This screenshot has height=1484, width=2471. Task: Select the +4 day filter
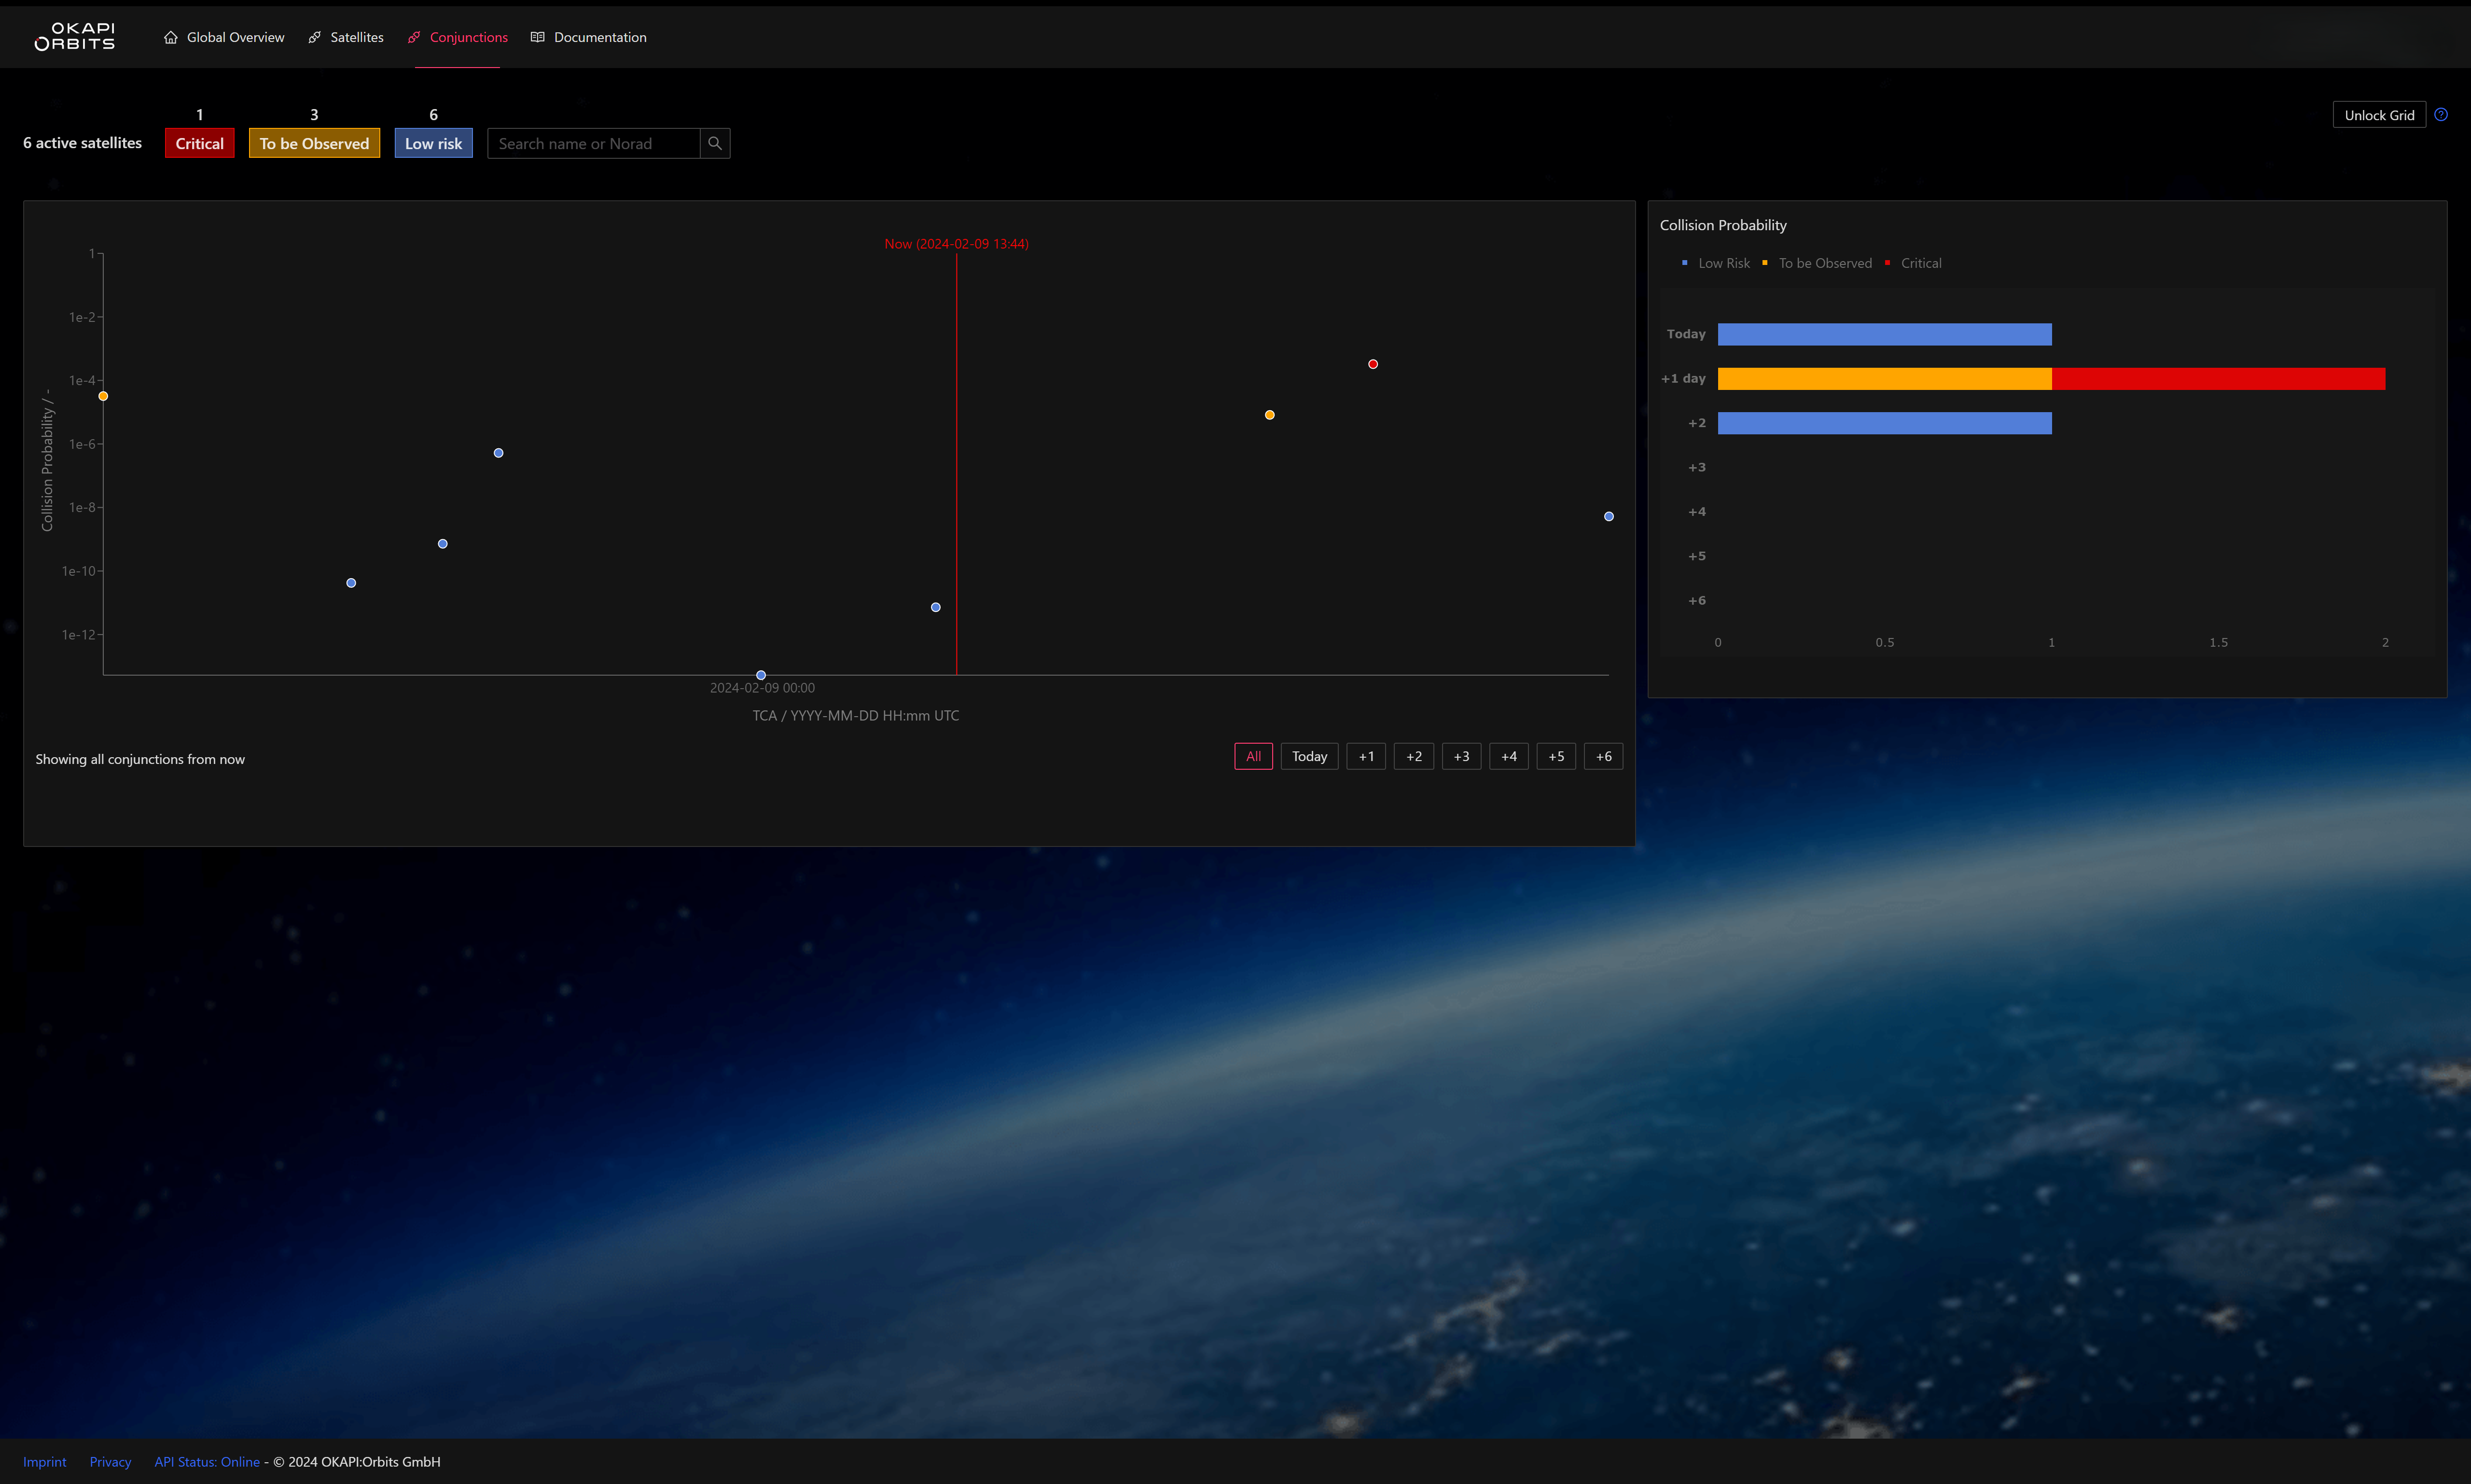pyautogui.click(x=1509, y=756)
